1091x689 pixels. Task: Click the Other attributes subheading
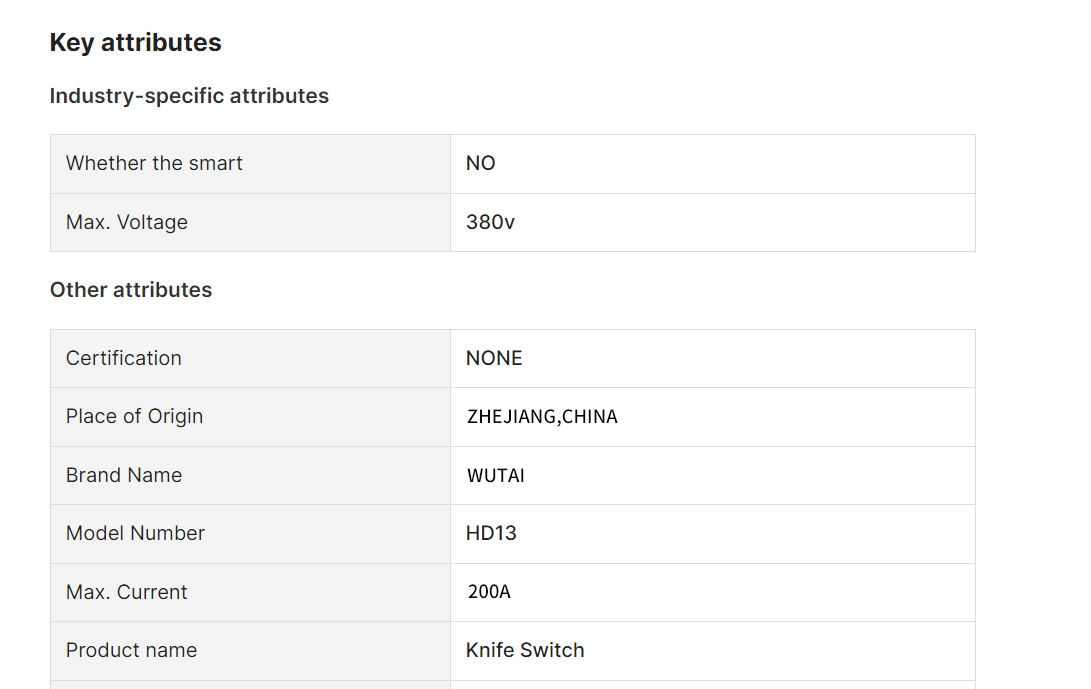tap(131, 290)
